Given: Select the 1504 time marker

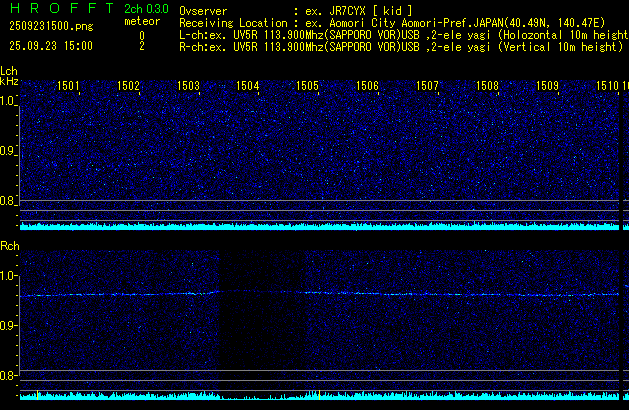Looking at the screenshot, I should pyautogui.click(x=248, y=87).
